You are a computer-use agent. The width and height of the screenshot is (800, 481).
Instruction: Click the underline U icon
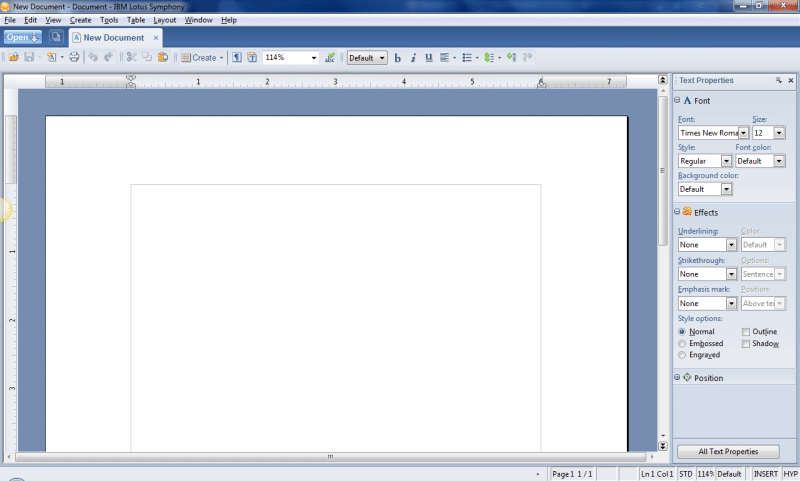(x=429, y=58)
